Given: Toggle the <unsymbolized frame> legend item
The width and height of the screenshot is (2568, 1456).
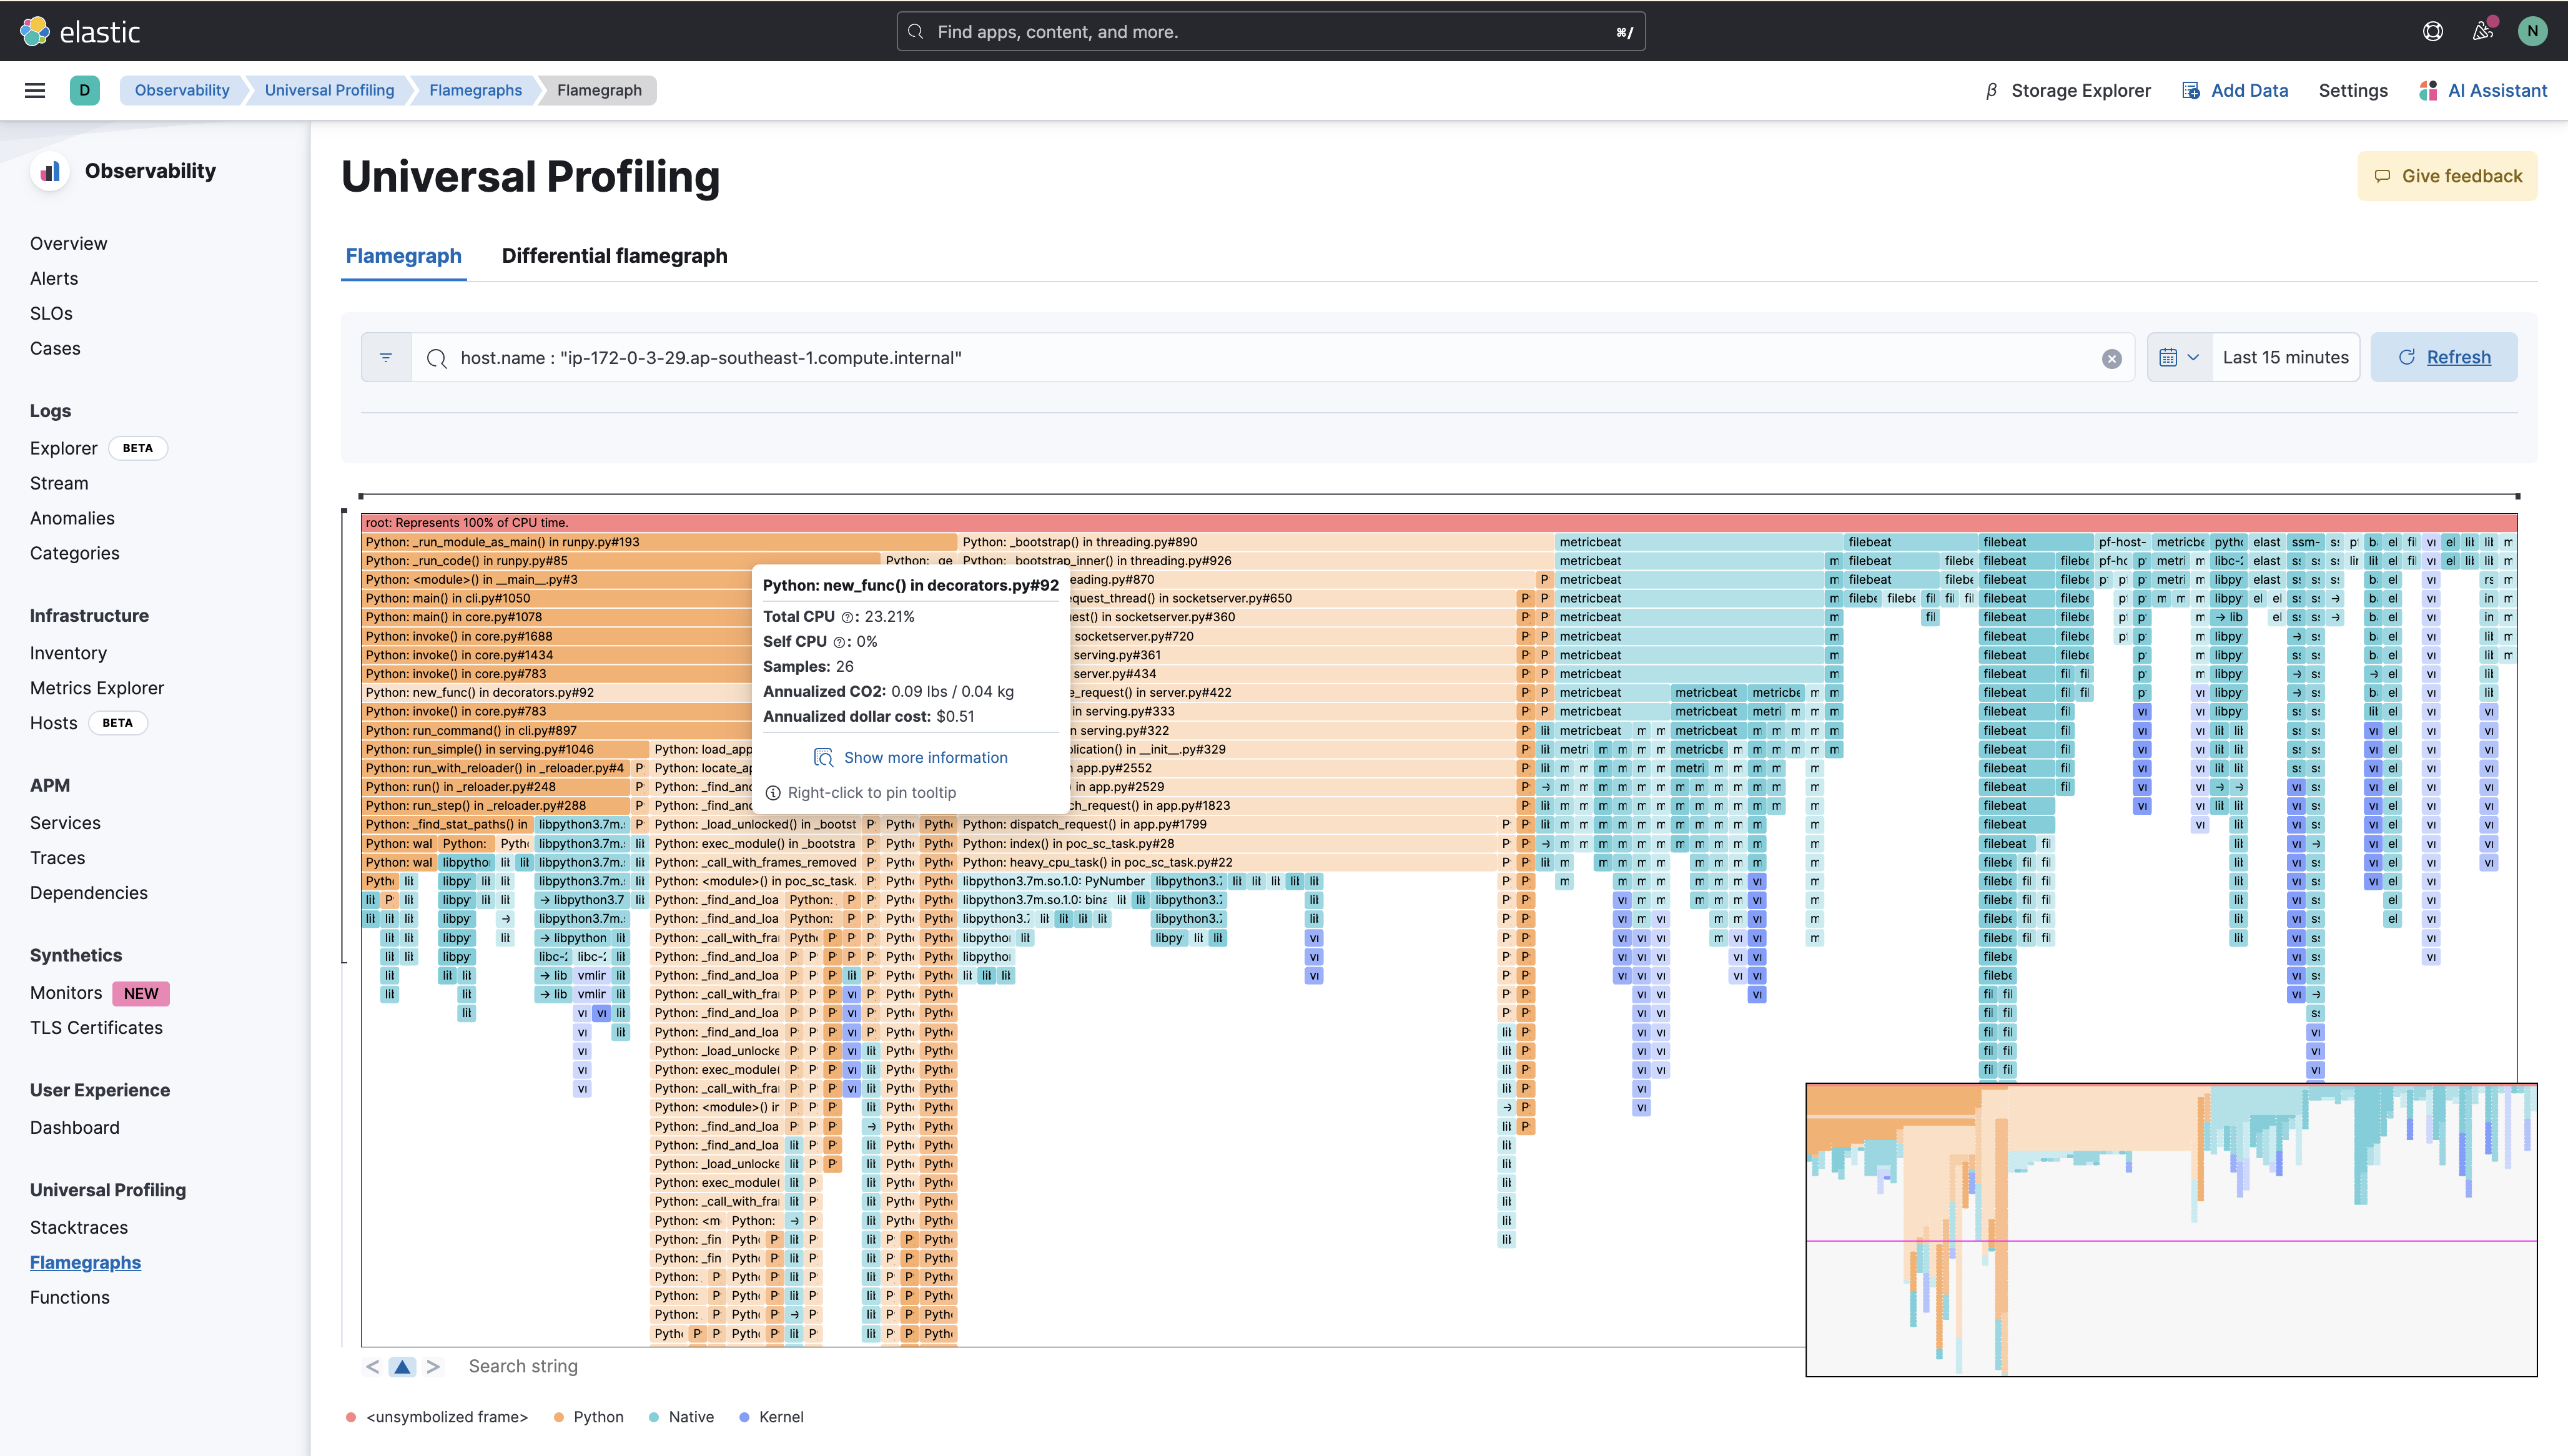Looking at the screenshot, I should (x=437, y=1417).
